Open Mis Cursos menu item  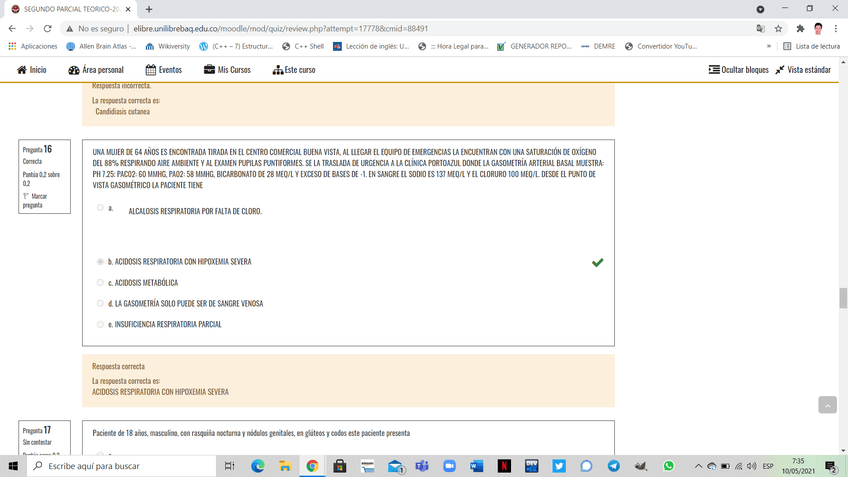pos(227,70)
